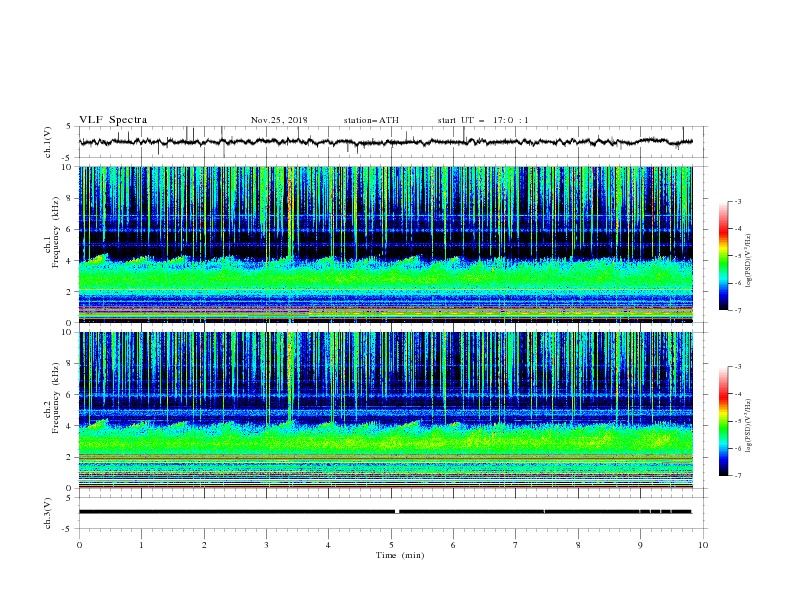Click the "ch.3(V)" axis label
792x612 pixels.
click(48, 513)
